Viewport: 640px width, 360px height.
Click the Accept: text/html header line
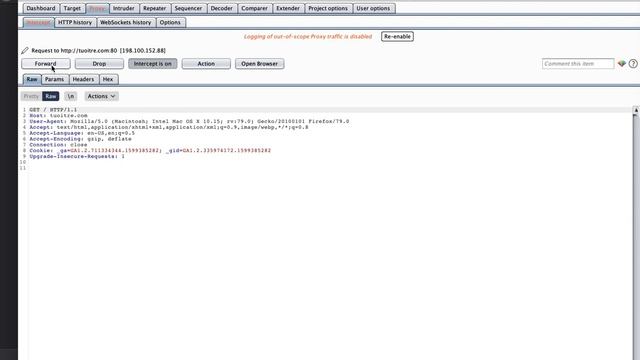pos(169,127)
